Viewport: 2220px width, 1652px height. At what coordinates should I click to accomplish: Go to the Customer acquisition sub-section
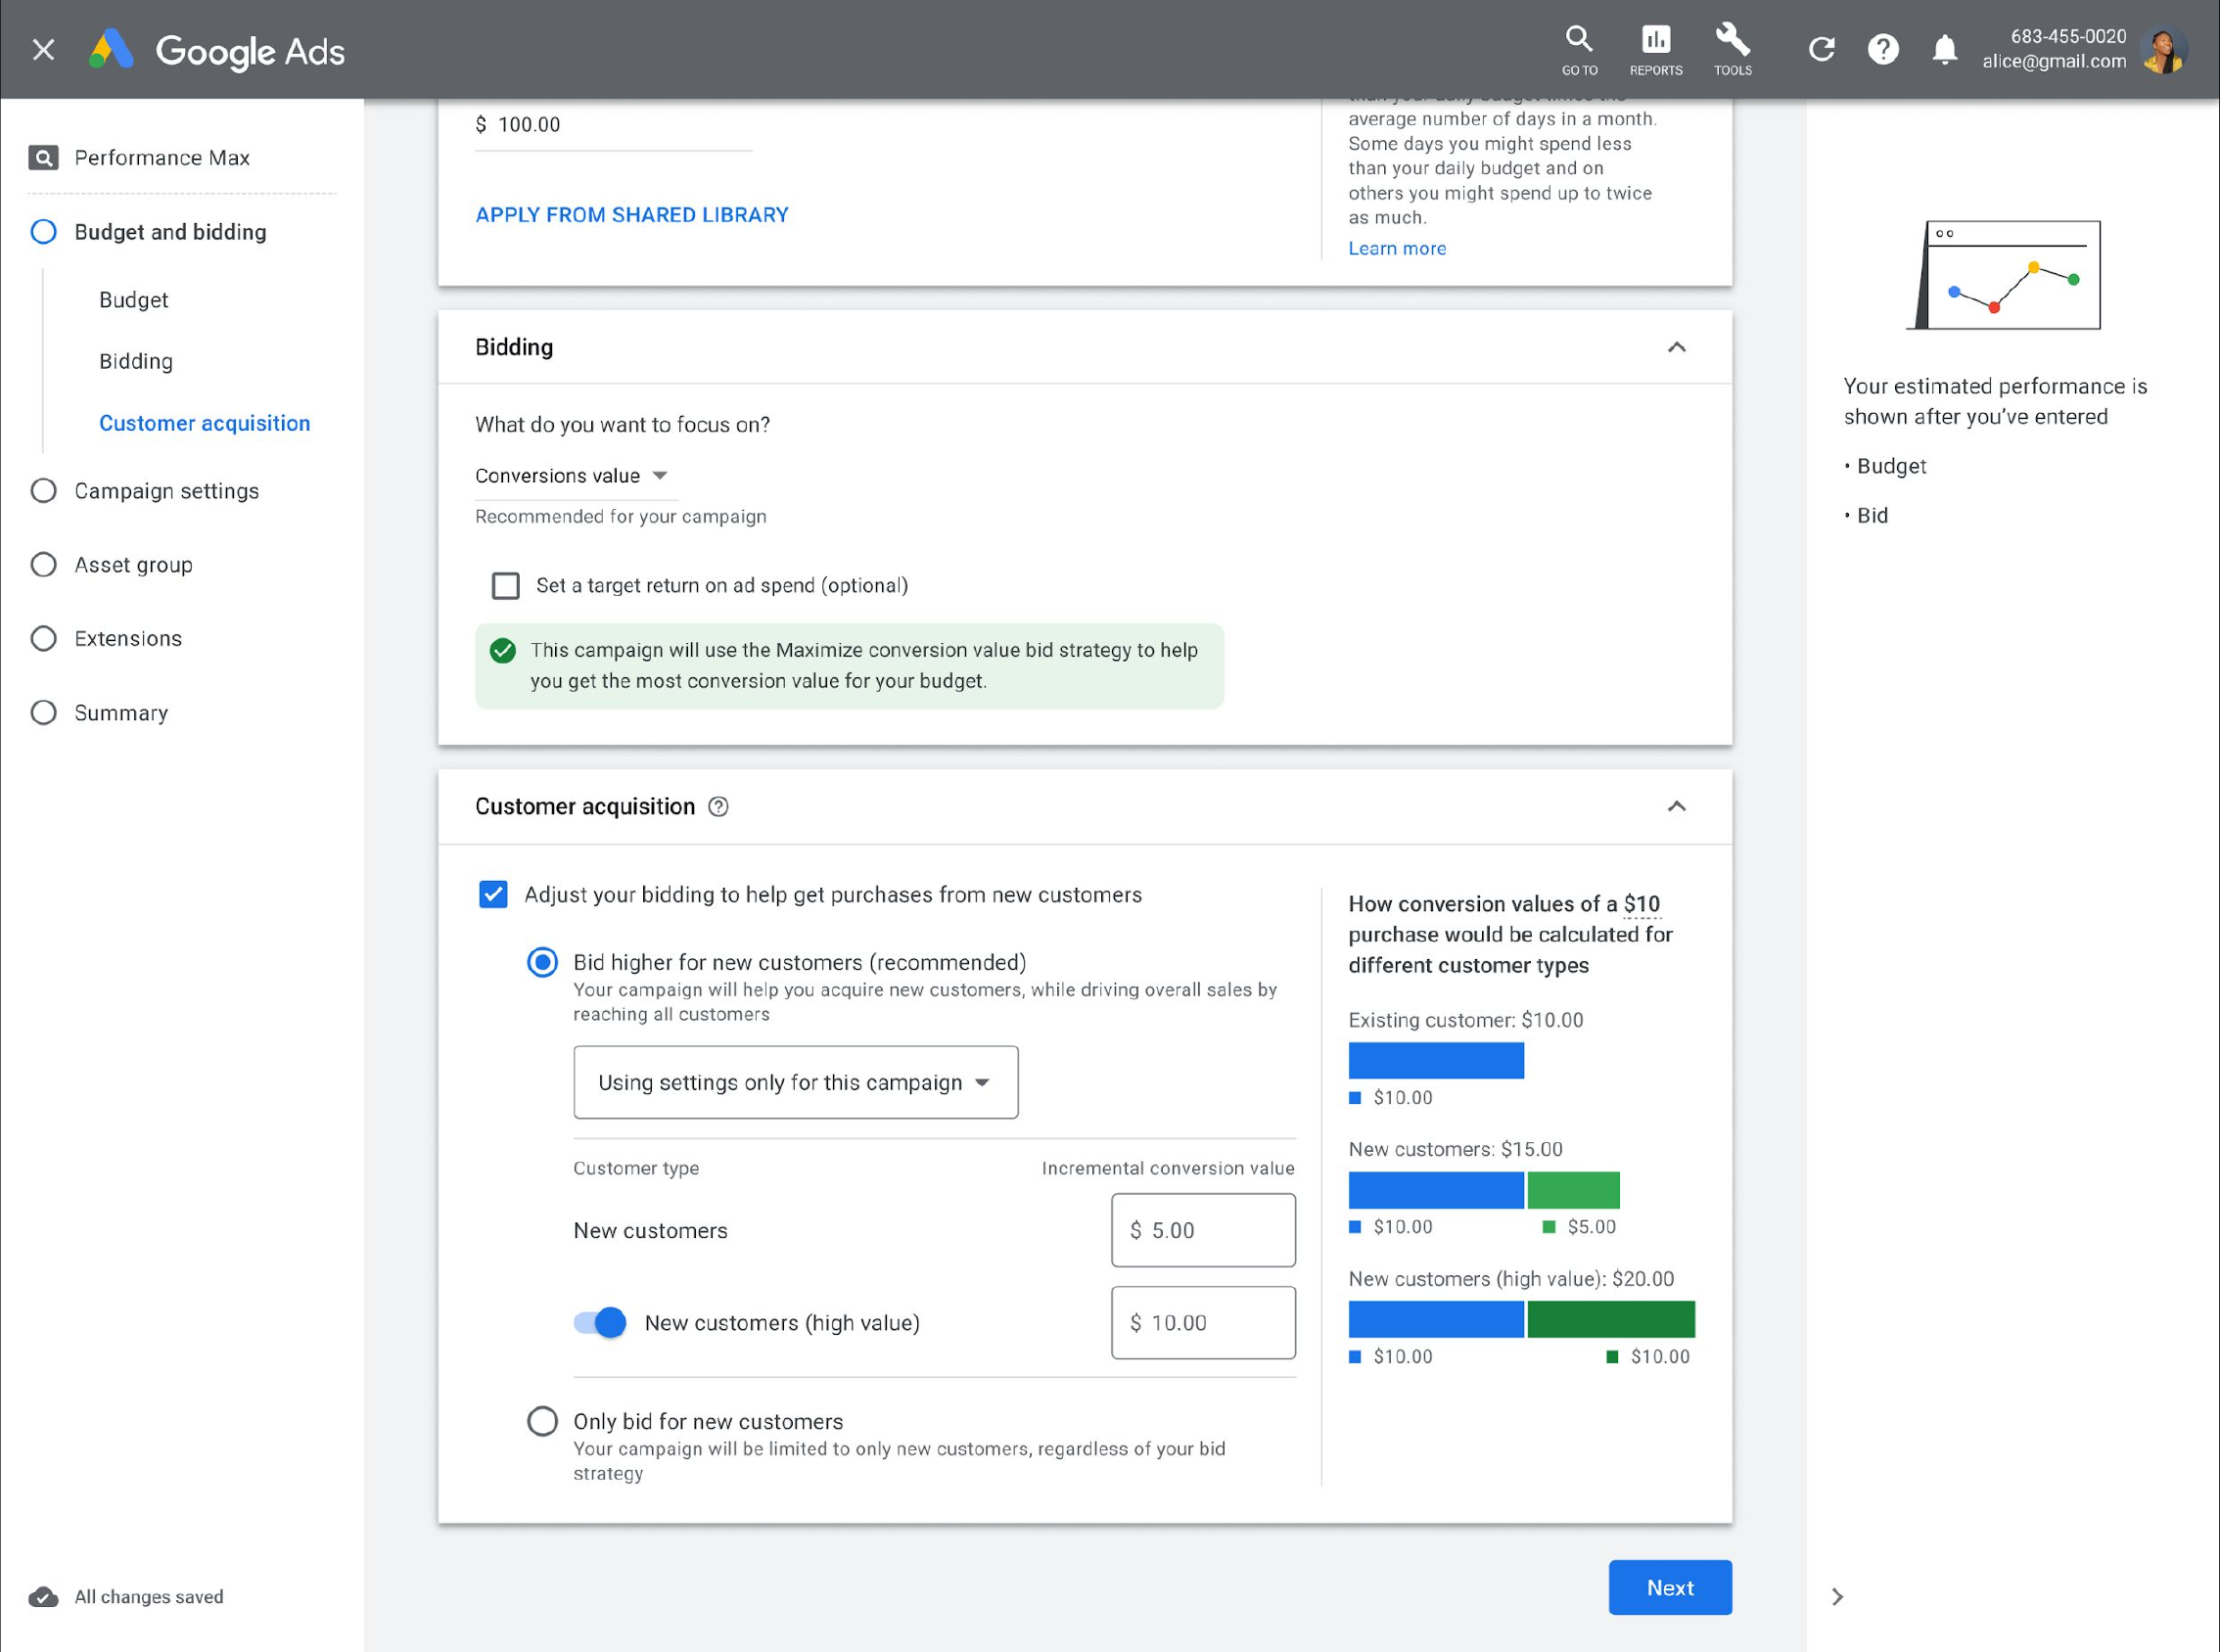pyautogui.click(x=205, y=423)
